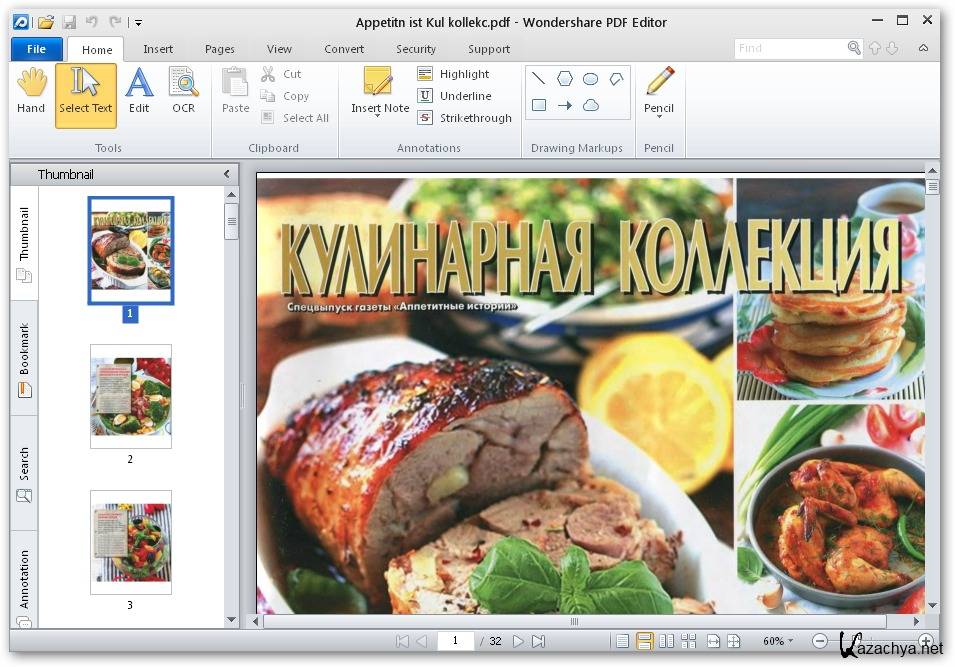Select the cloud drawing markup shape
Screen dimensions: 955x667
(591, 105)
